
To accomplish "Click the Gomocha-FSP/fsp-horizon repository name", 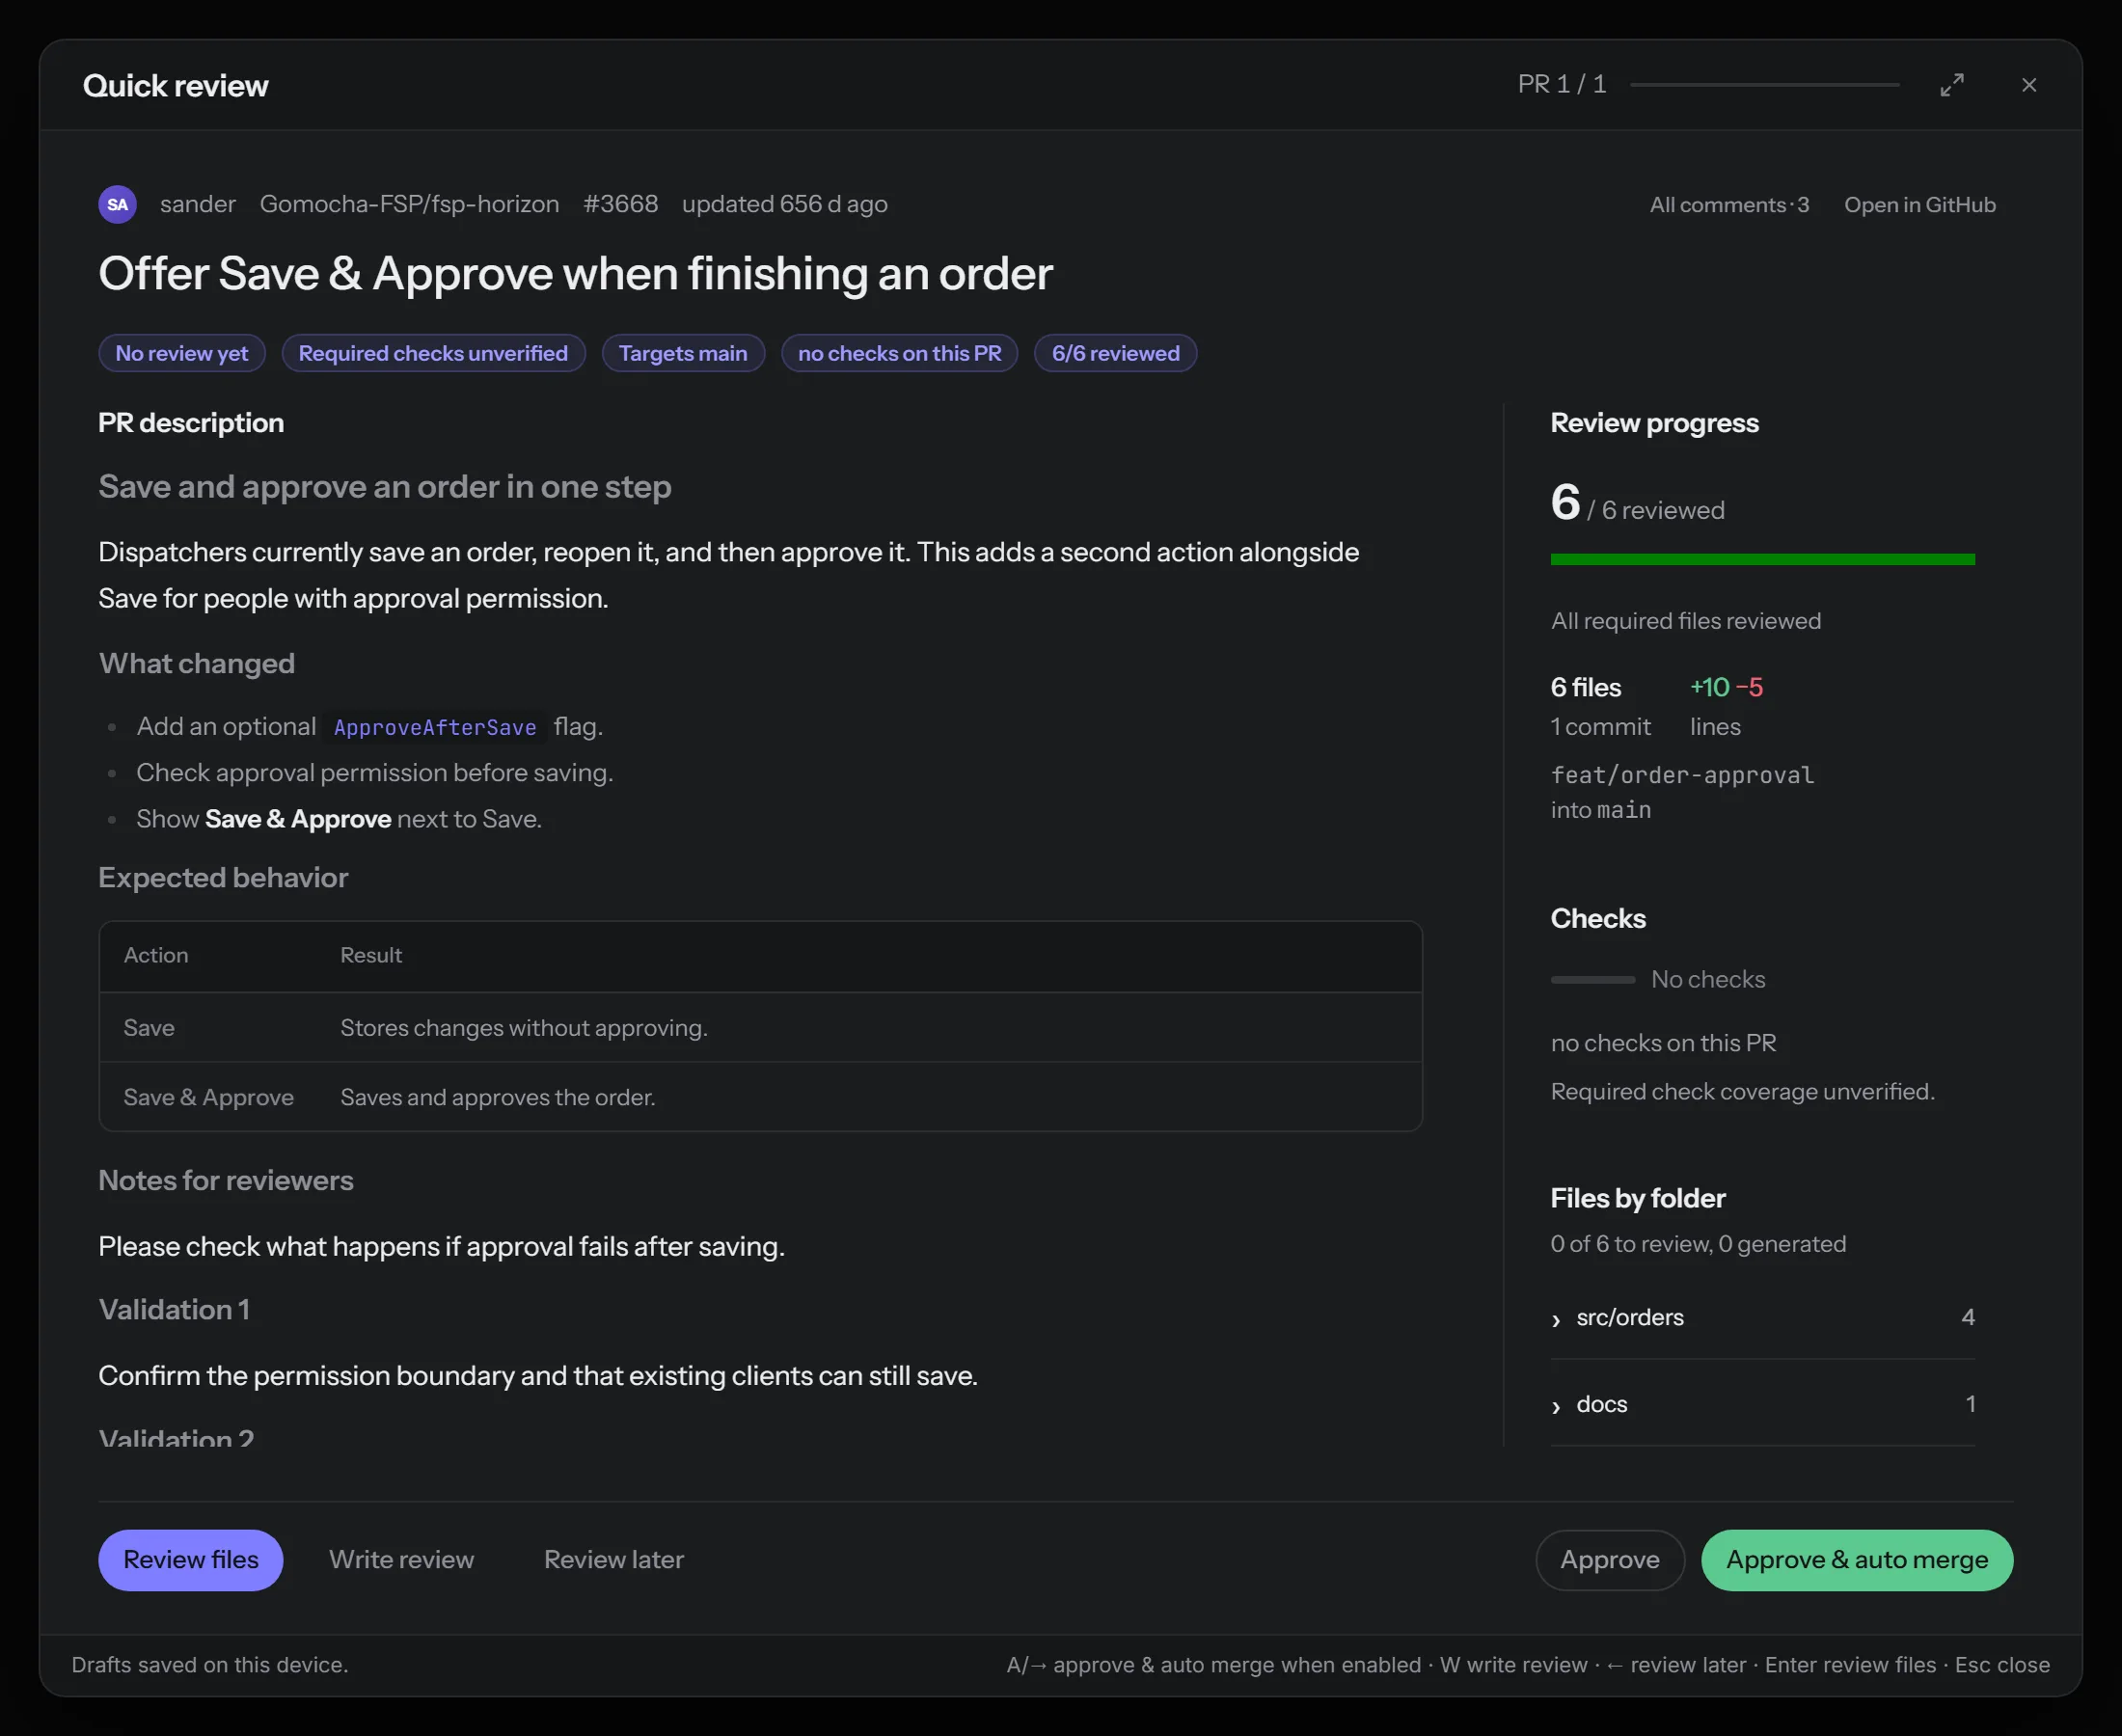I will coord(409,204).
